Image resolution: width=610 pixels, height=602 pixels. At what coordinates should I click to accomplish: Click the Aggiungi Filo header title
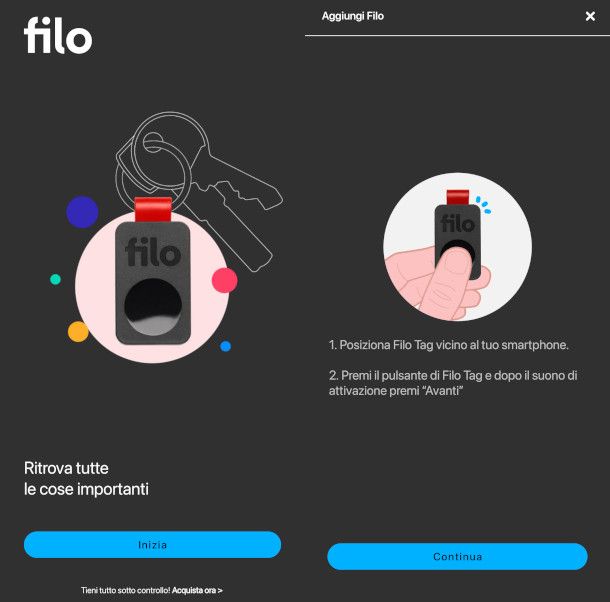(x=352, y=16)
